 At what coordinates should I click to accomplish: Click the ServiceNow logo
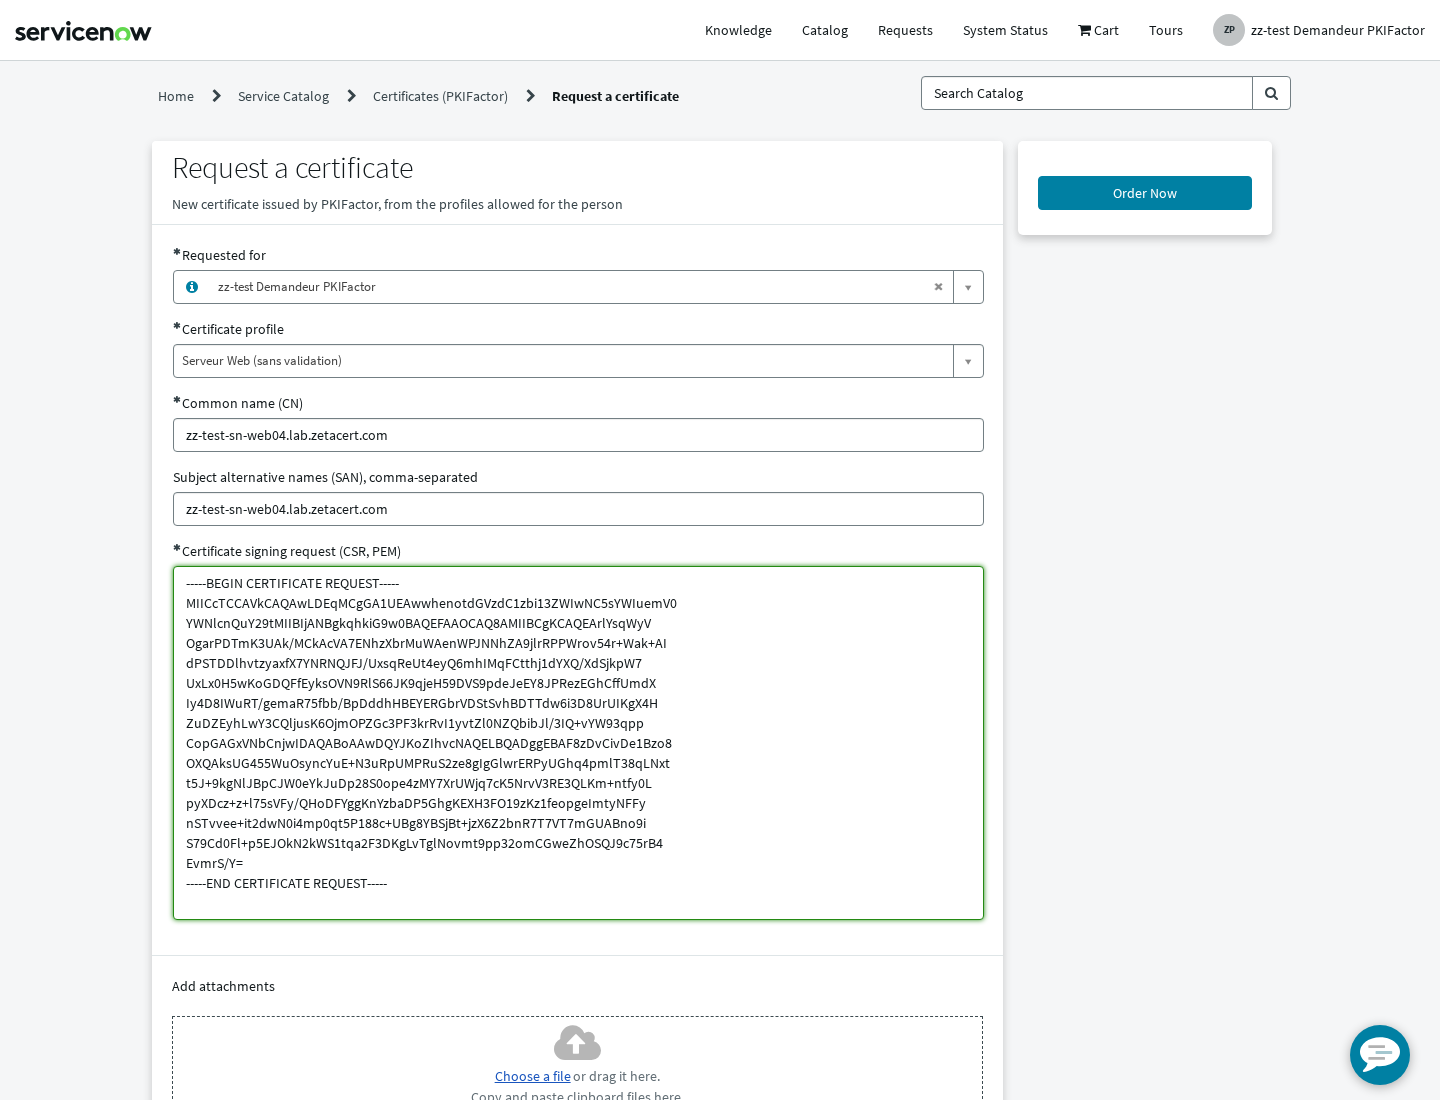coord(83,31)
